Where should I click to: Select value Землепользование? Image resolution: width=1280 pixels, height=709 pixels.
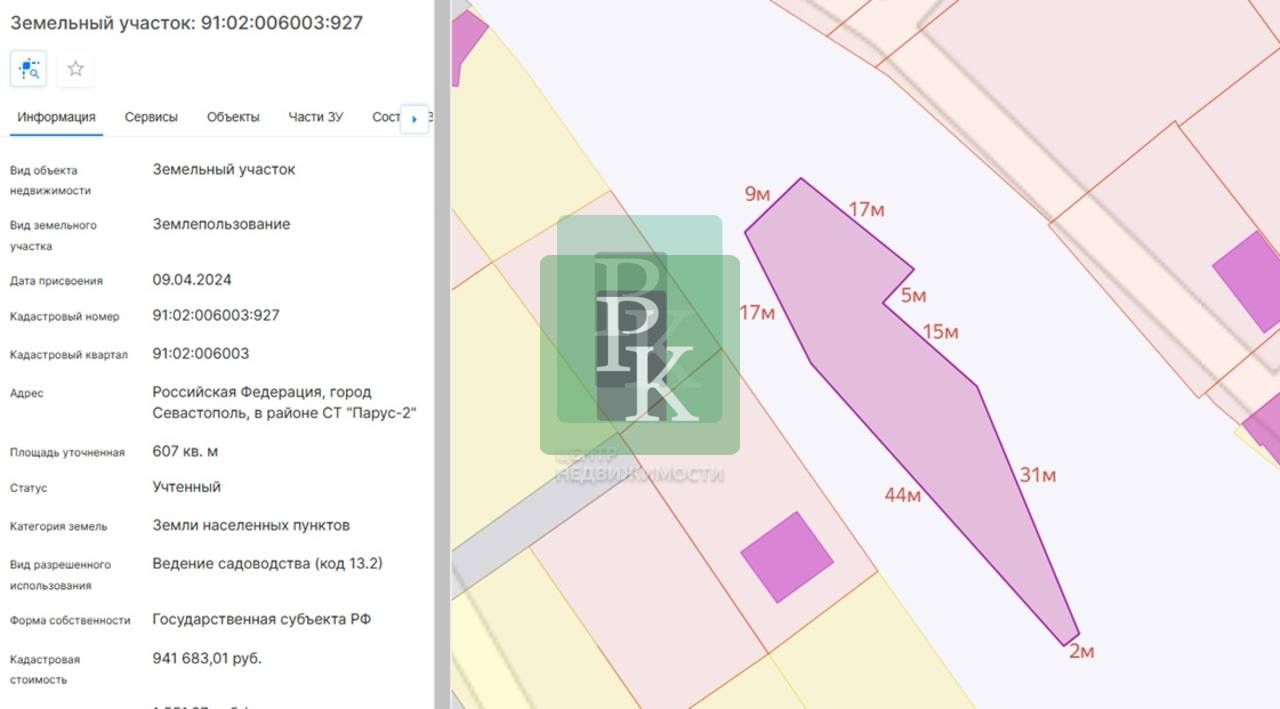(221, 224)
